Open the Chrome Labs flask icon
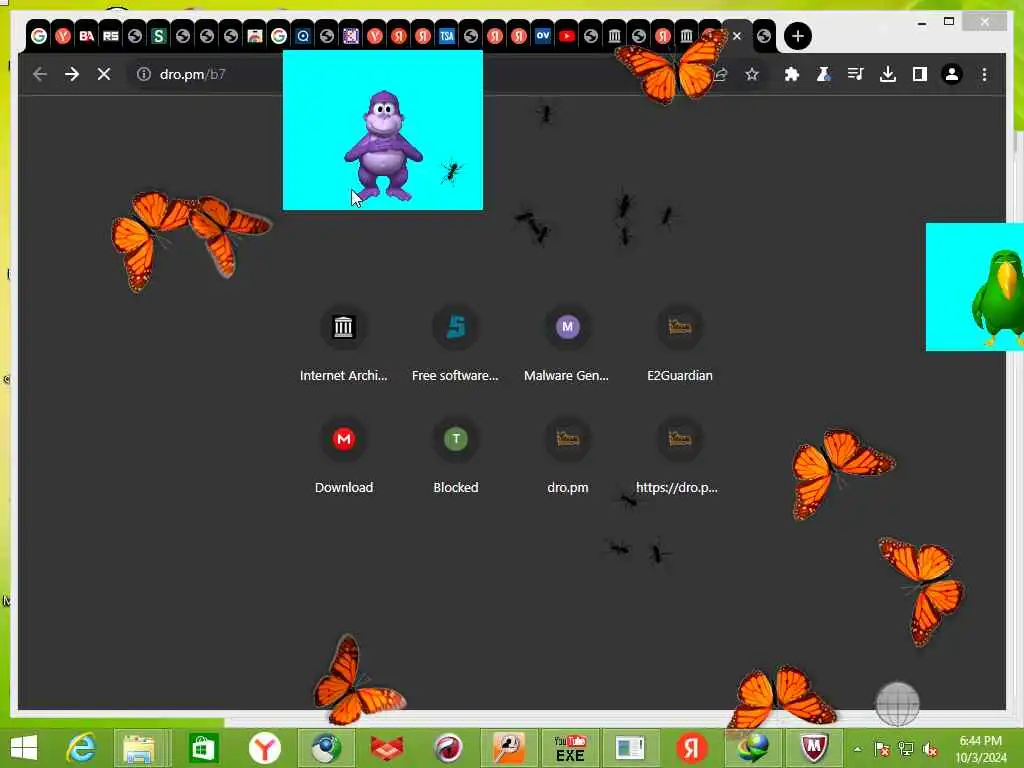 point(824,74)
